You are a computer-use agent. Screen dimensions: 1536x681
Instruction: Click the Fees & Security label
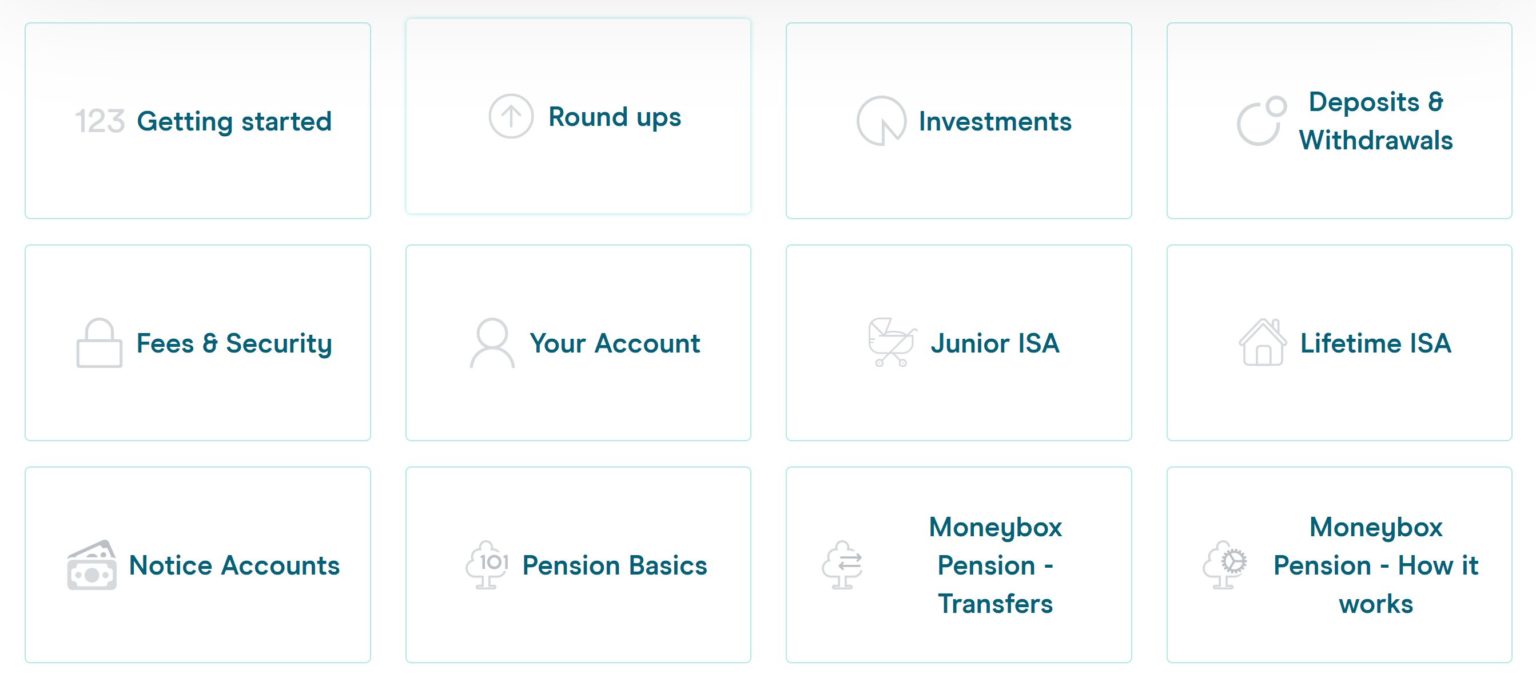pos(233,343)
